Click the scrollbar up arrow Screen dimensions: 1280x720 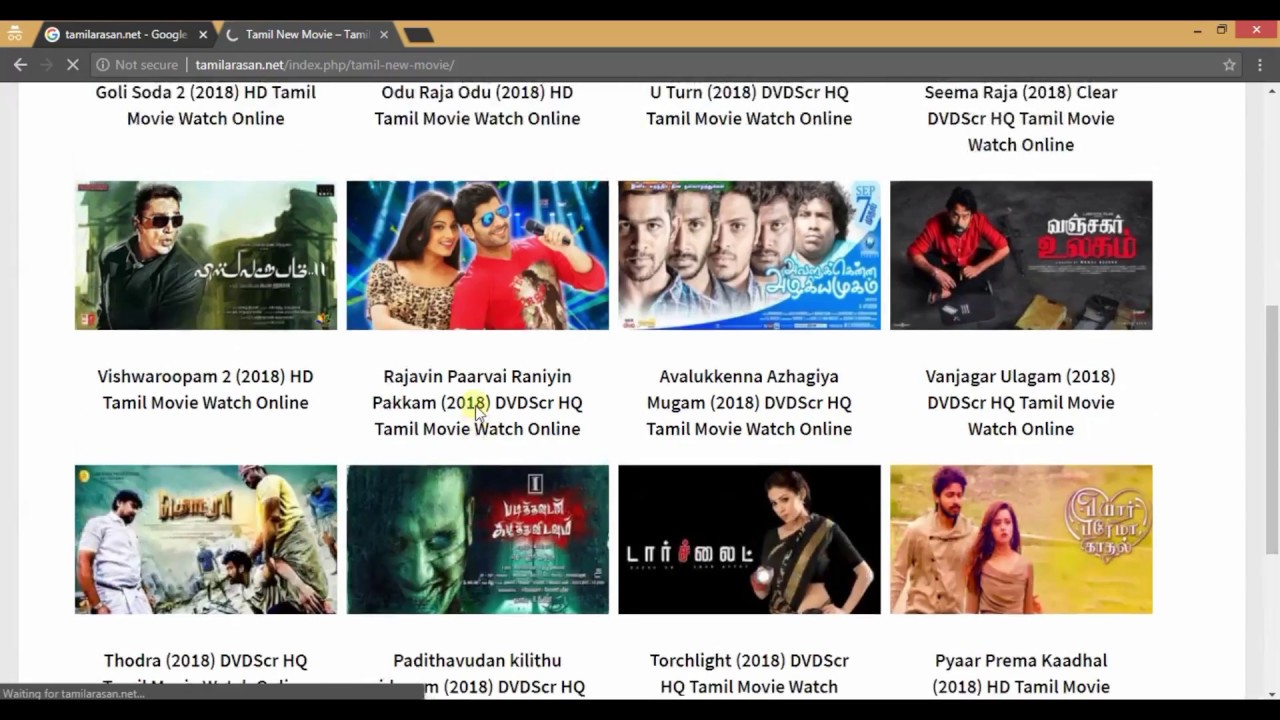pos(1271,90)
